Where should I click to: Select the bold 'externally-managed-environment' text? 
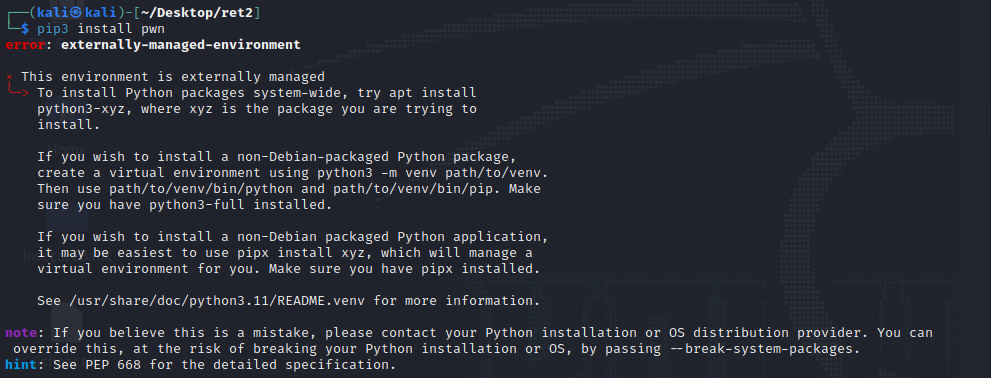(x=181, y=45)
